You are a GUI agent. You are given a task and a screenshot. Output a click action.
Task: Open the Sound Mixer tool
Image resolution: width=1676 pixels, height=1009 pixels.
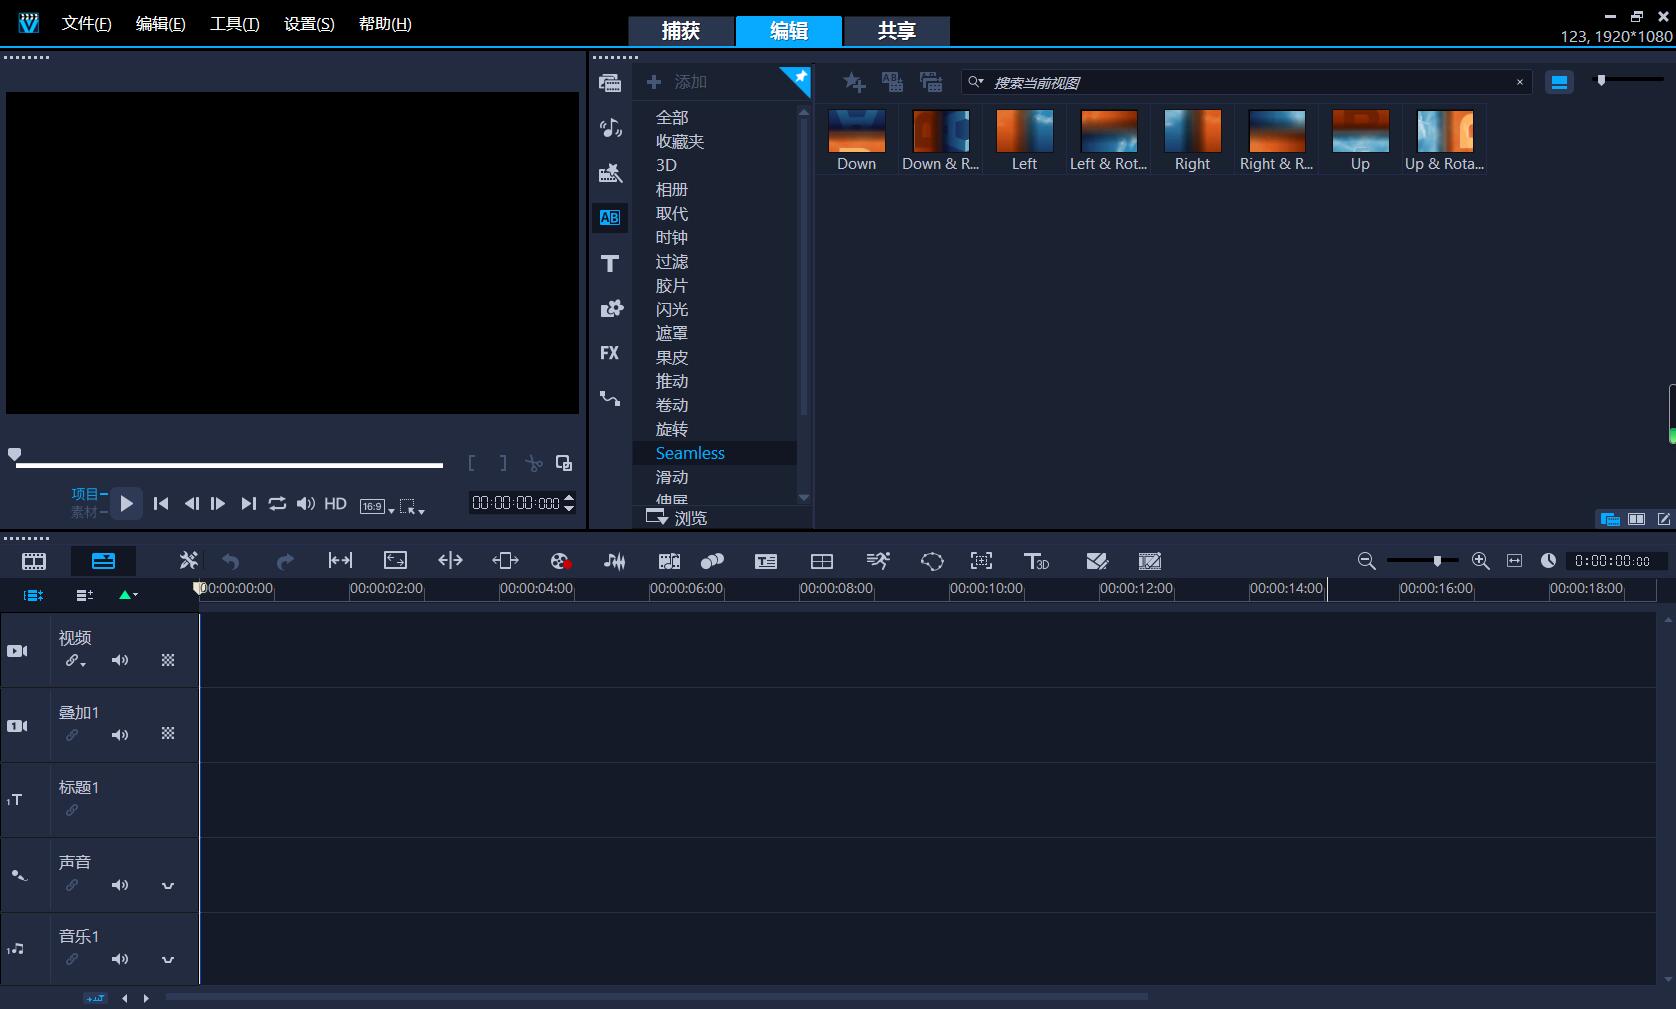615,561
